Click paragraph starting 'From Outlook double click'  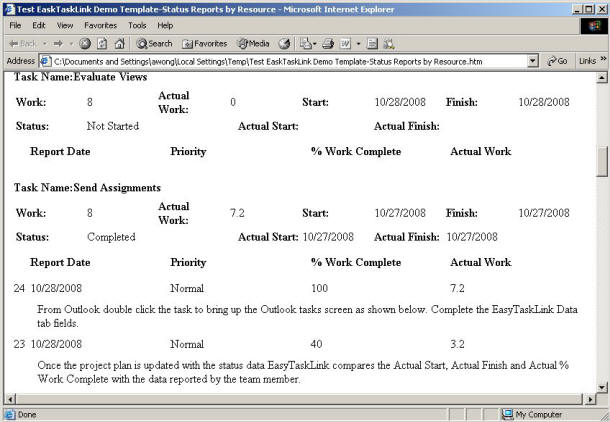tap(307, 316)
